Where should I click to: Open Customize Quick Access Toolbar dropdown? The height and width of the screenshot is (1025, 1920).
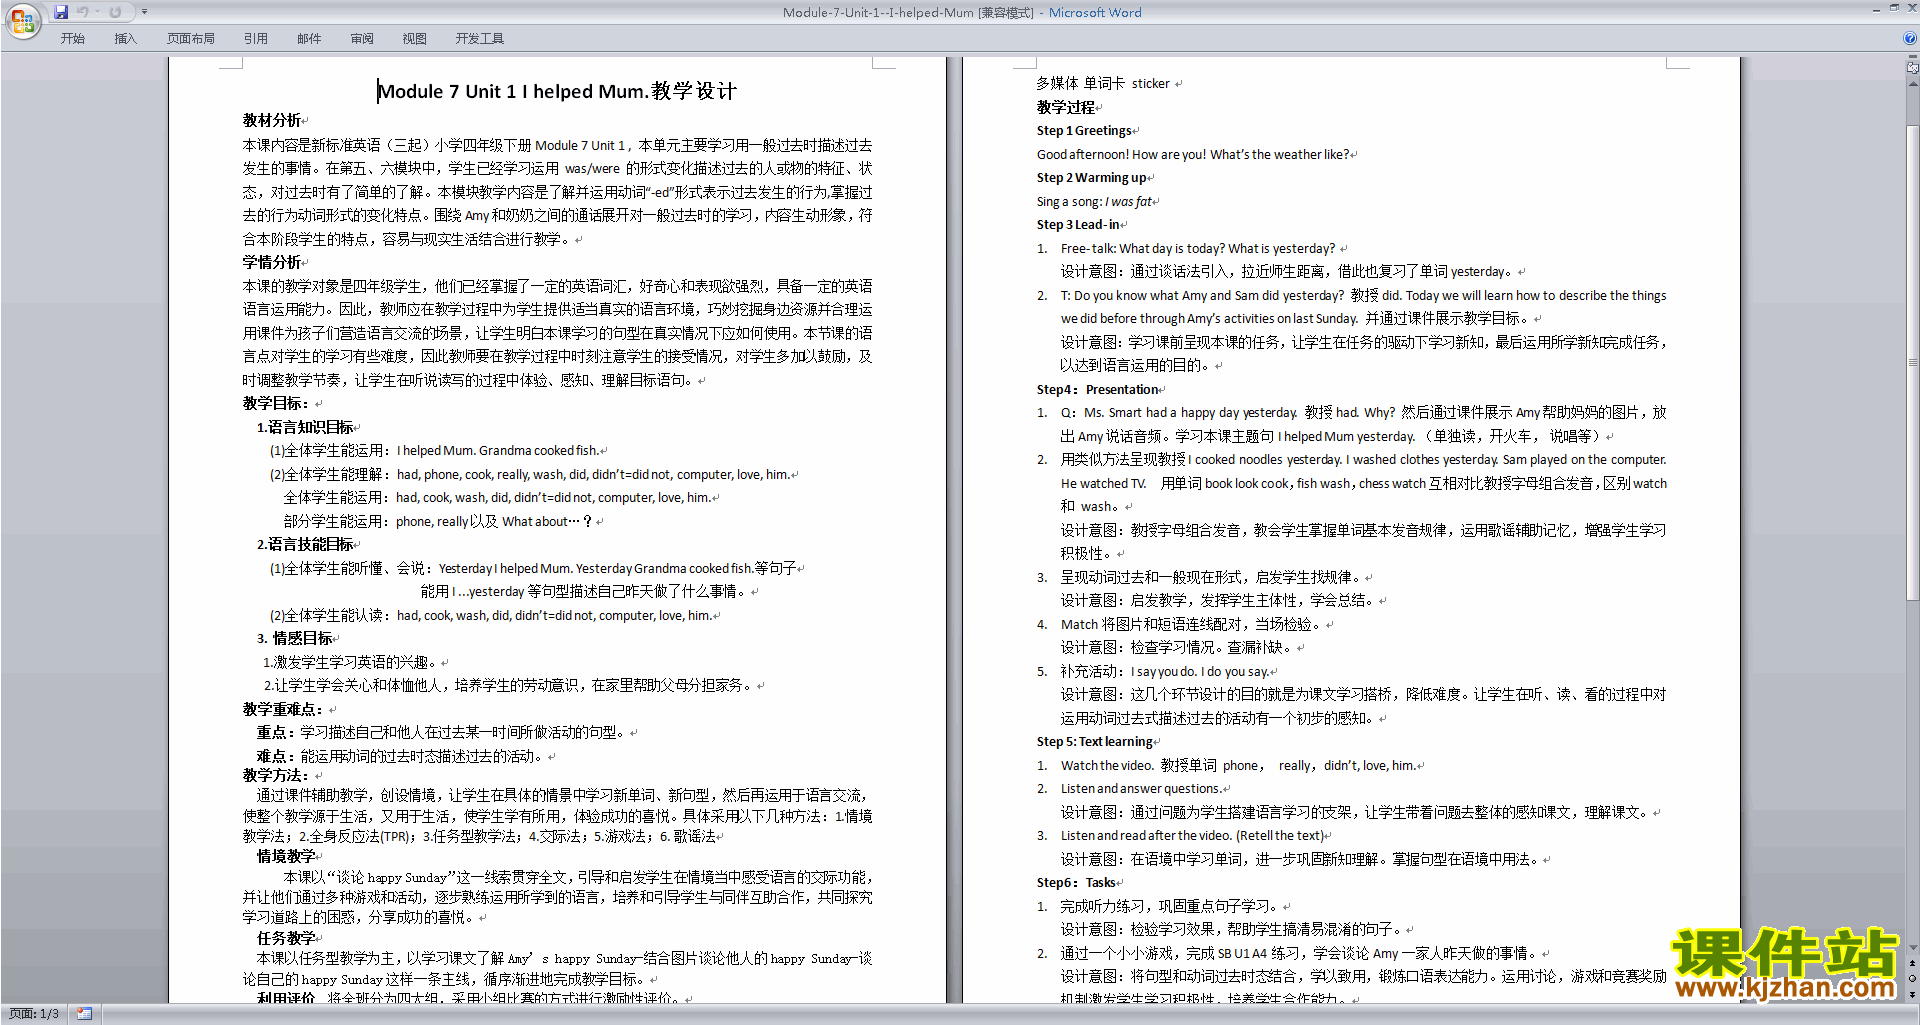tap(144, 12)
